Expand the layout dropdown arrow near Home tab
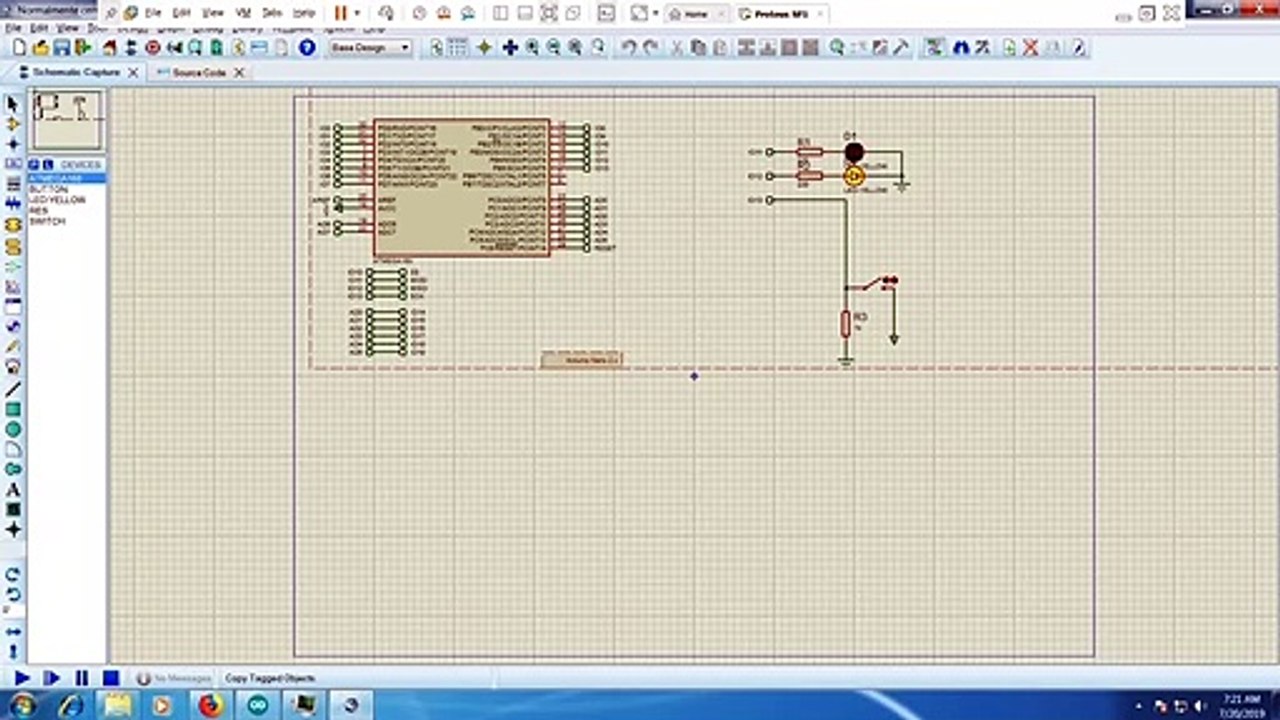This screenshot has height=720, width=1280. (x=655, y=13)
